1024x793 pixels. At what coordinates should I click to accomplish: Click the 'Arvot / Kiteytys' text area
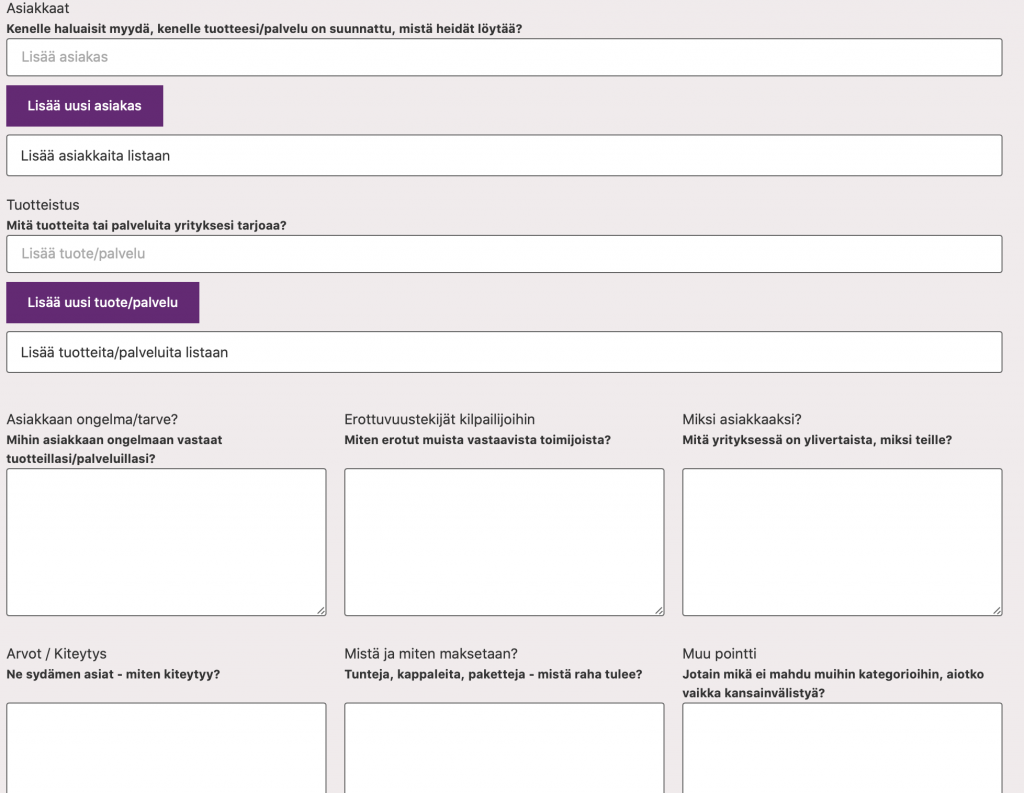167,748
